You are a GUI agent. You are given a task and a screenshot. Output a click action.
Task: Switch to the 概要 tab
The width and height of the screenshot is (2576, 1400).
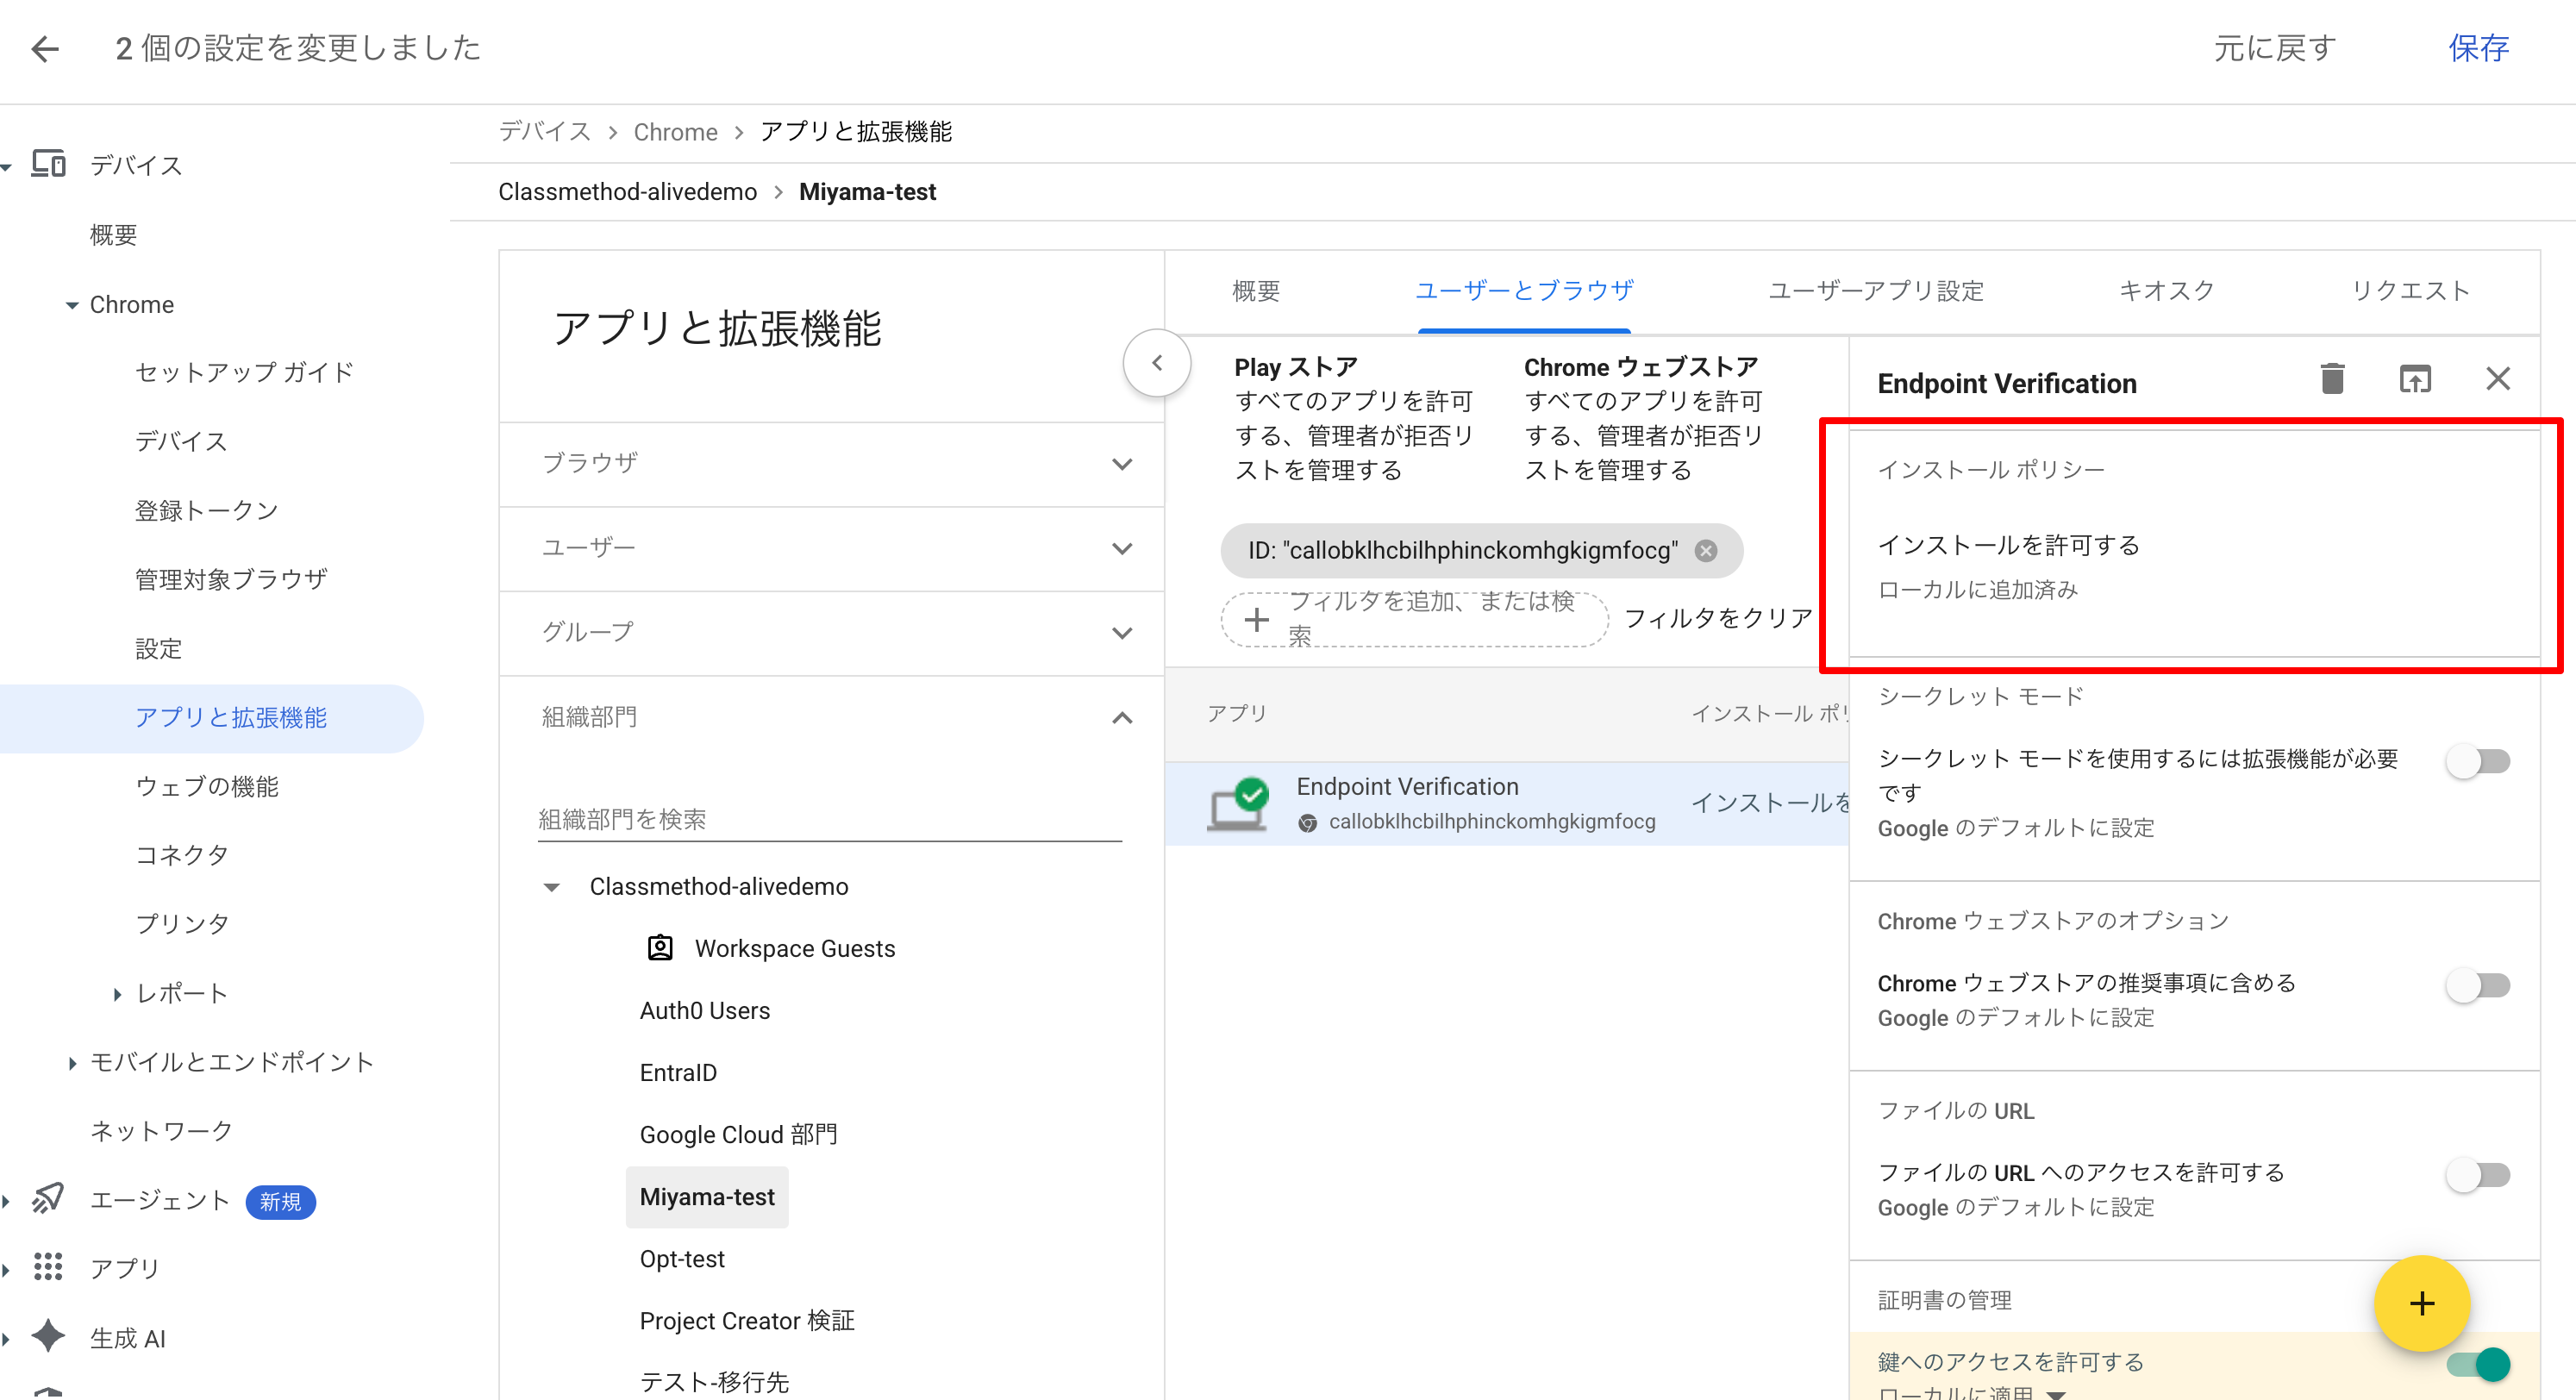(x=1256, y=291)
